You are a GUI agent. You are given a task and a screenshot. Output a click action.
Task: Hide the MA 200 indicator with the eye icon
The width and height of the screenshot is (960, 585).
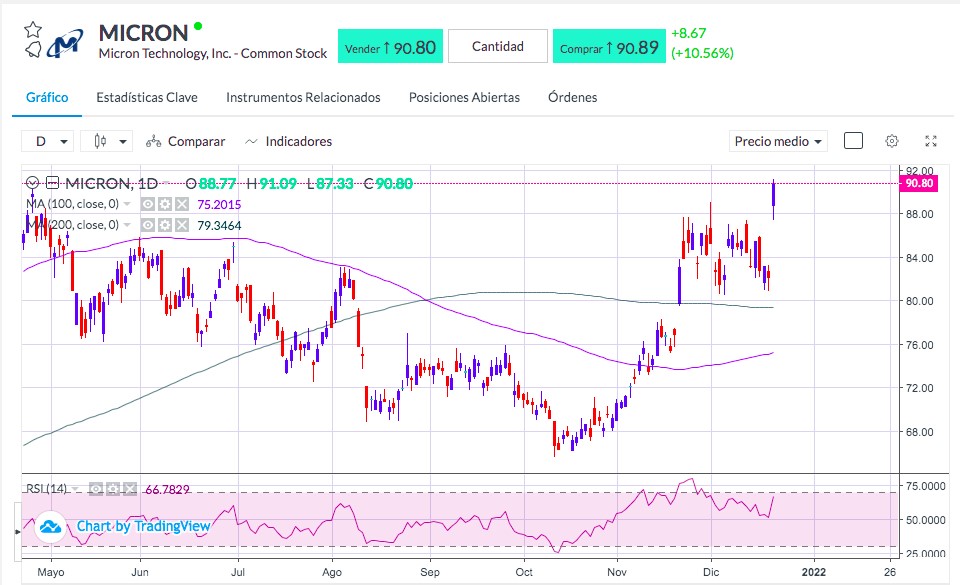click(148, 225)
